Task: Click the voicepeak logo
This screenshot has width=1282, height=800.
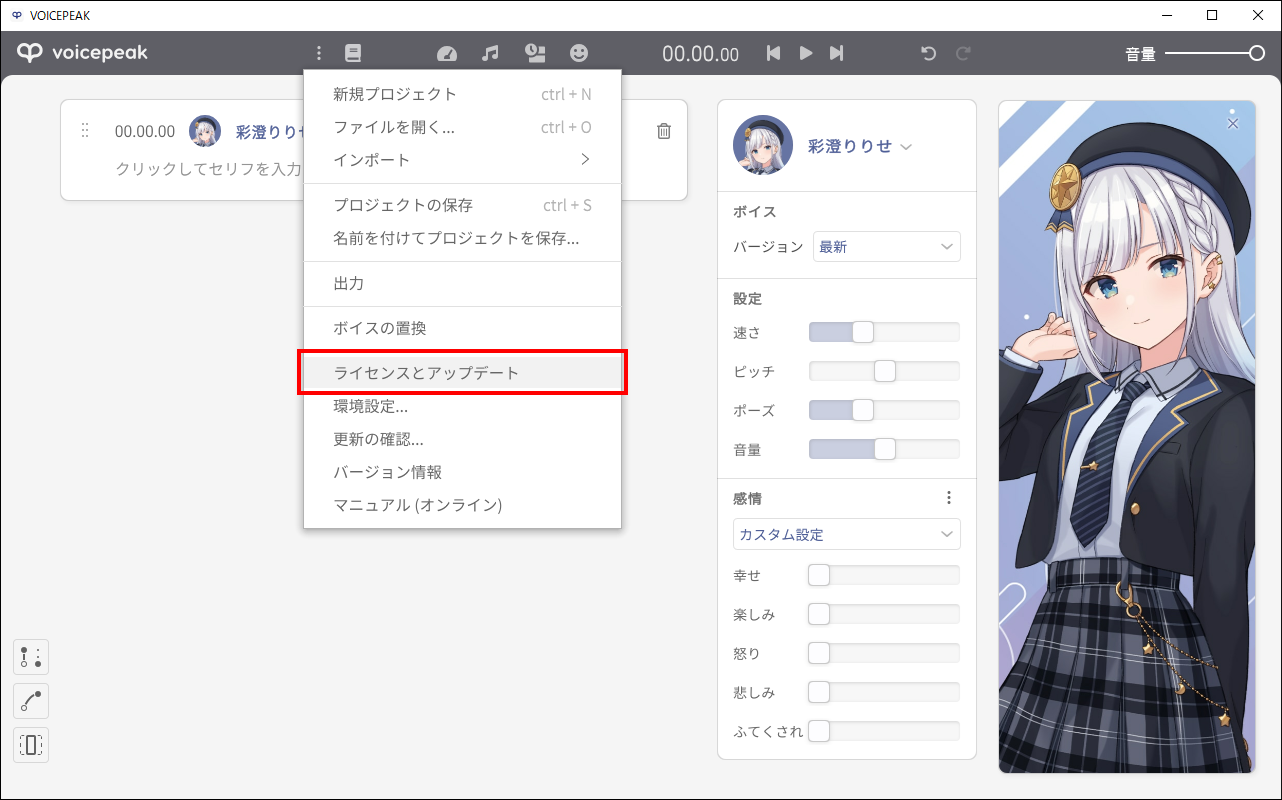Action: coord(82,53)
